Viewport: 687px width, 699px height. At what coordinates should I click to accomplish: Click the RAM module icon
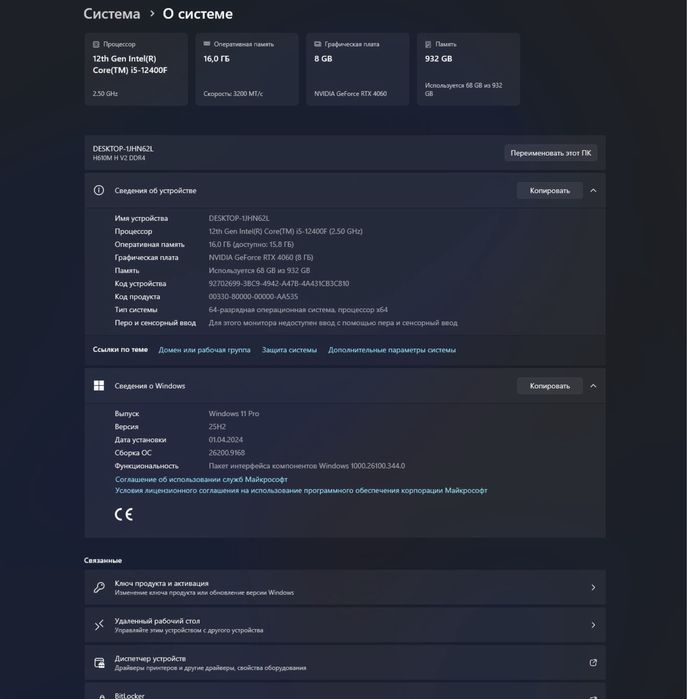(x=206, y=44)
